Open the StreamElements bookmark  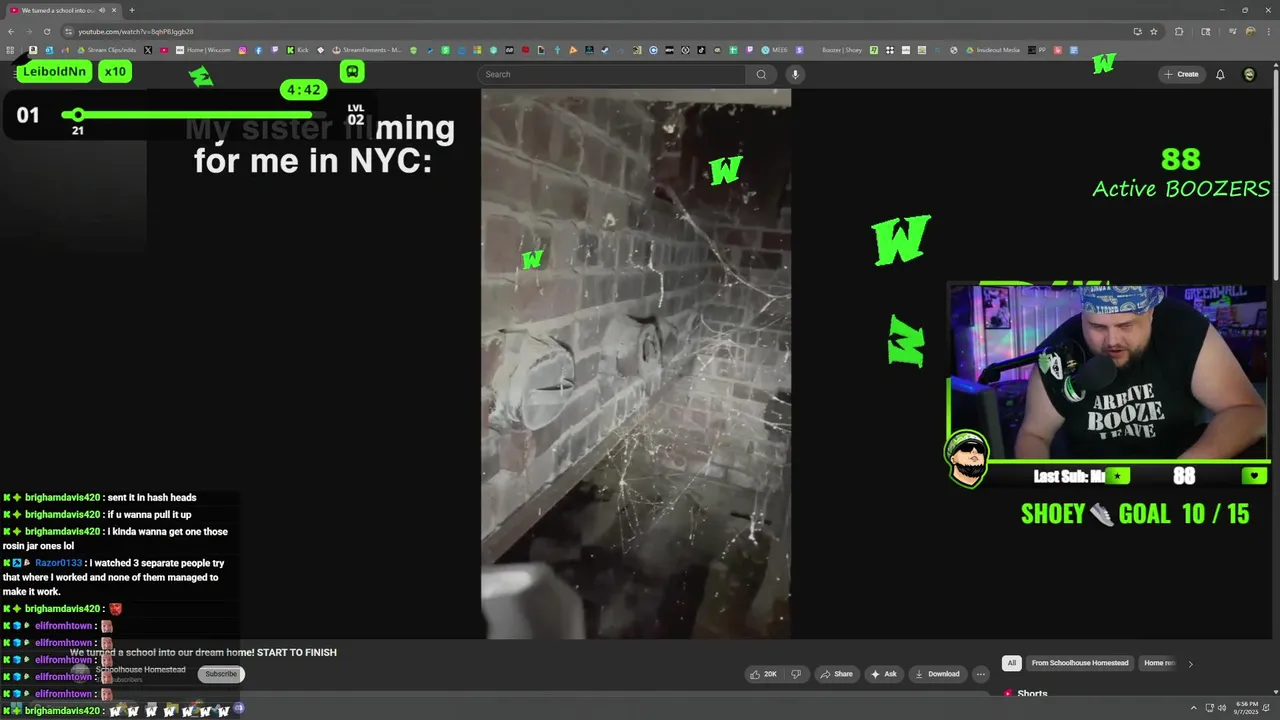367,50
